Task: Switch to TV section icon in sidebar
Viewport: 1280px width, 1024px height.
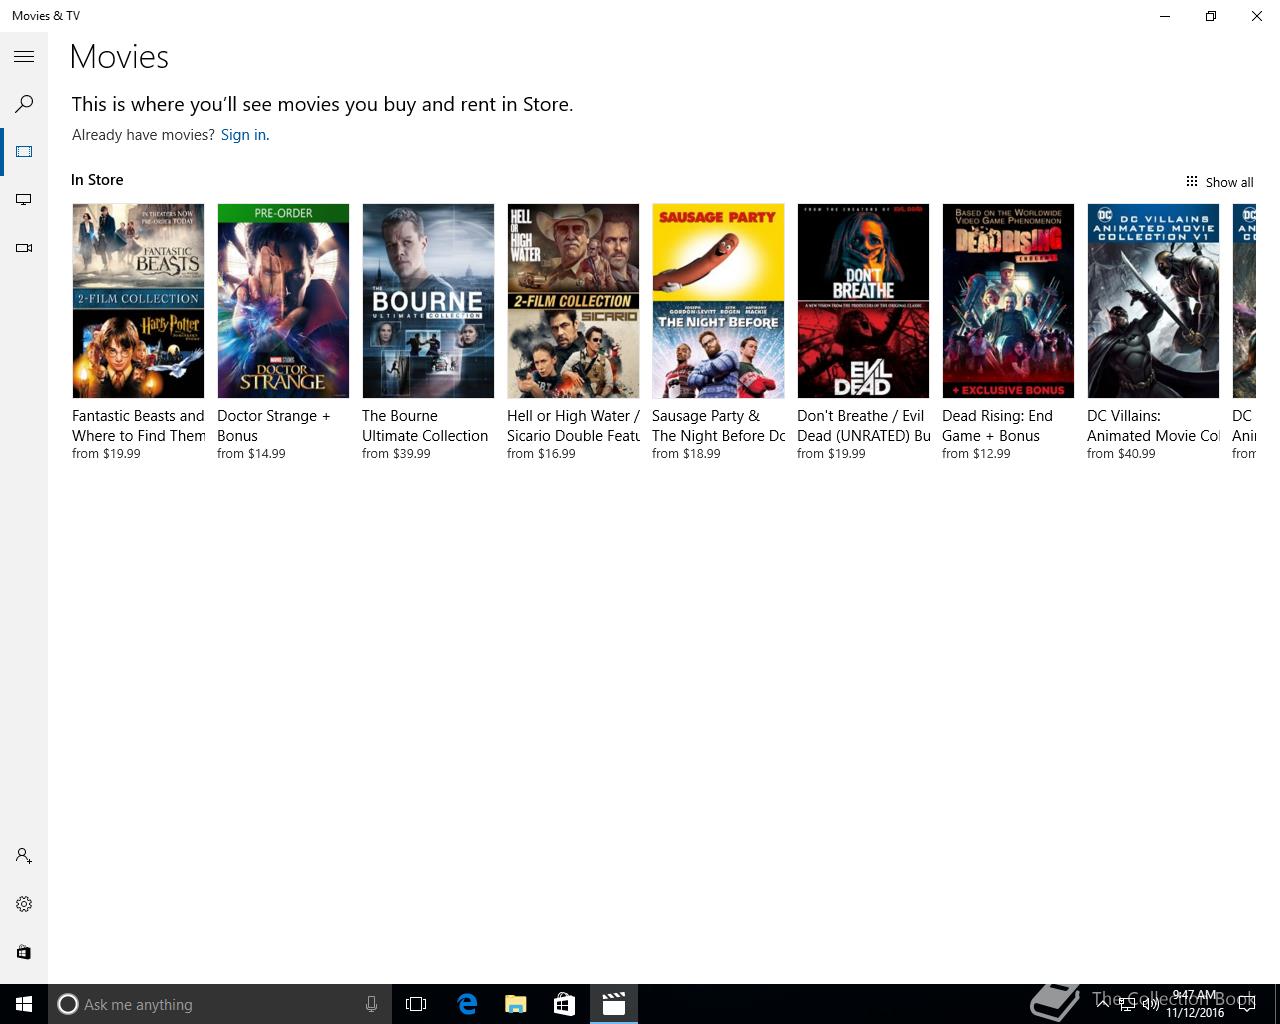Action: tap(24, 200)
